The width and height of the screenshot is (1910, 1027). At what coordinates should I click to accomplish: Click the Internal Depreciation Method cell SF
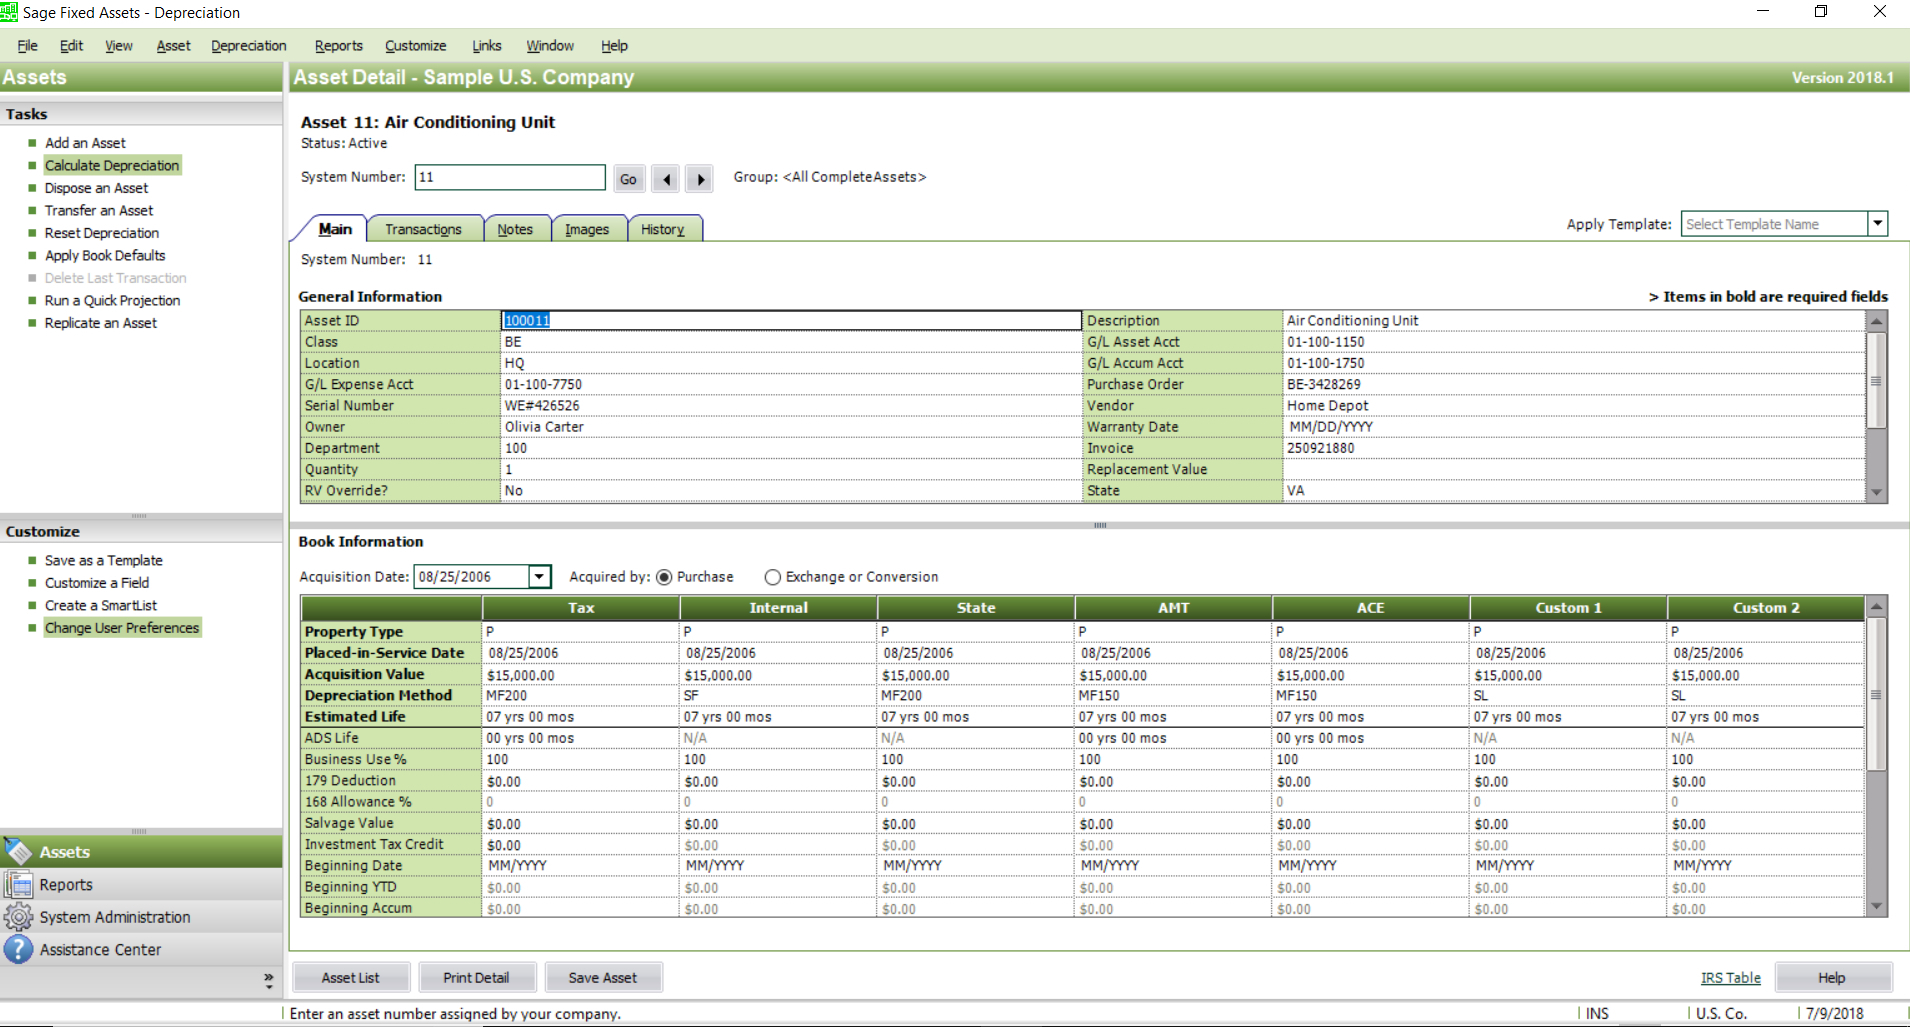pos(778,696)
